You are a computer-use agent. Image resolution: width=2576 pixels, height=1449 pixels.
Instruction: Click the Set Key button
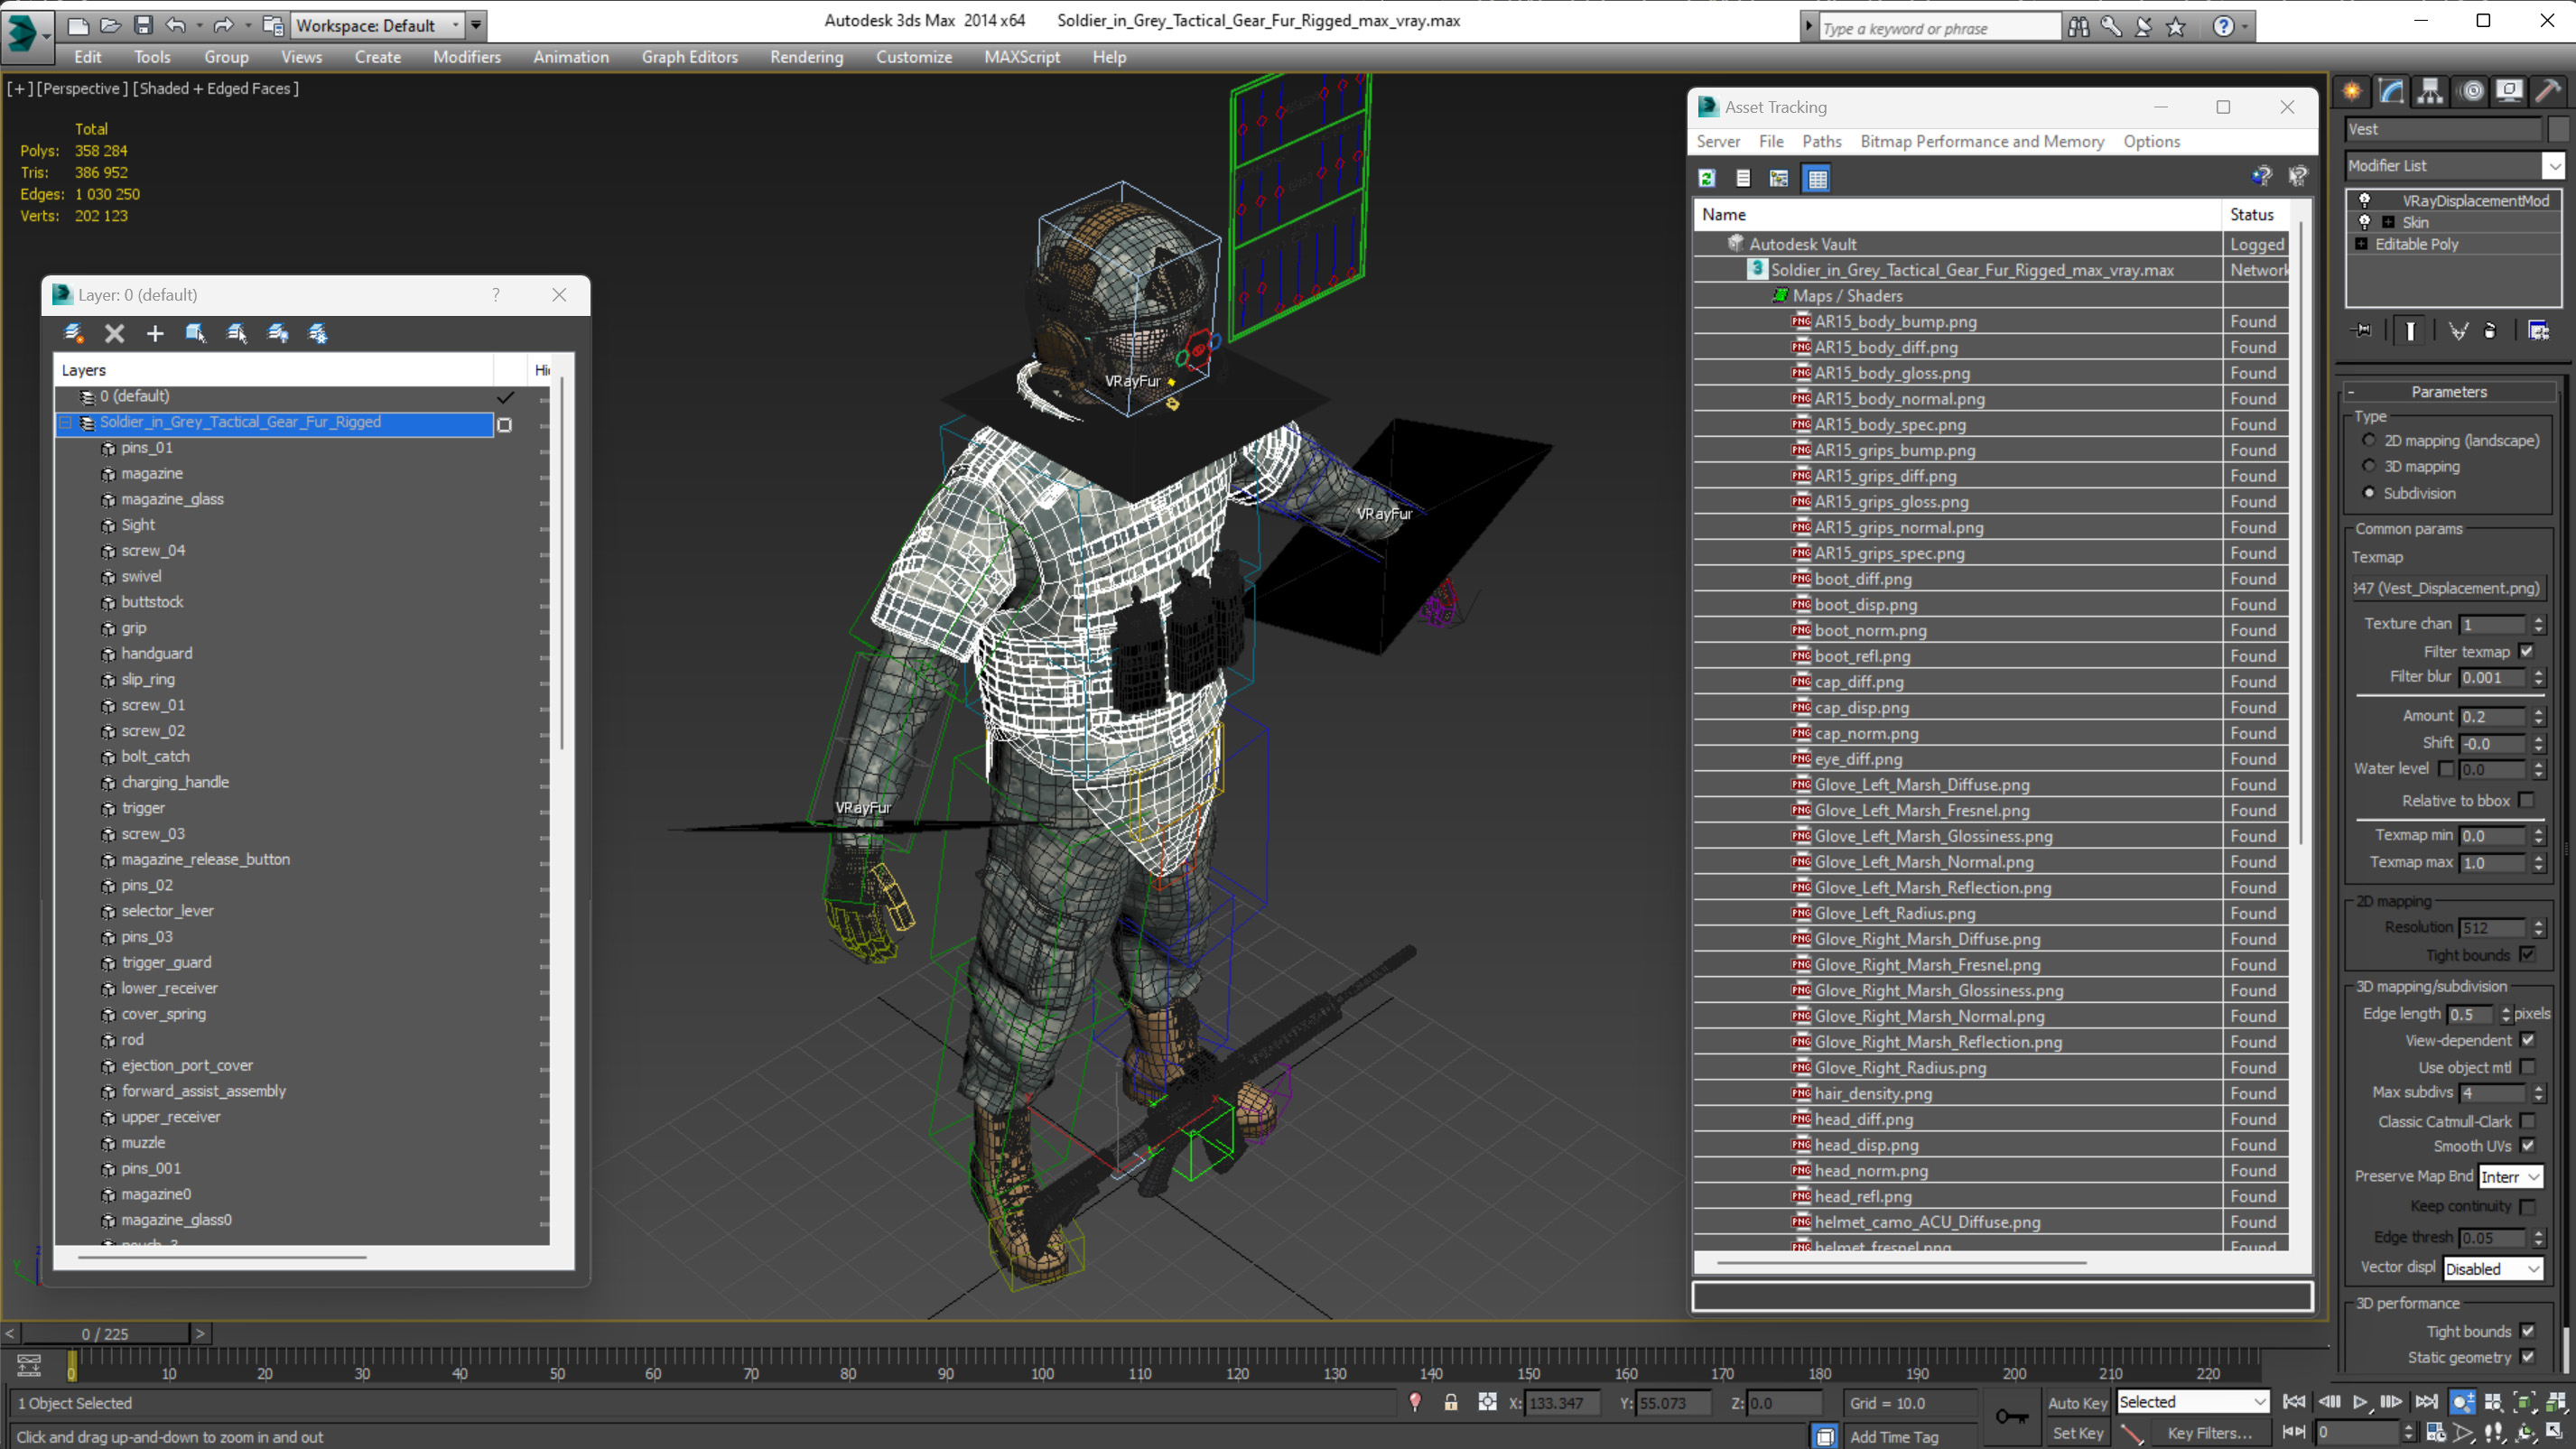coord(2077,1433)
